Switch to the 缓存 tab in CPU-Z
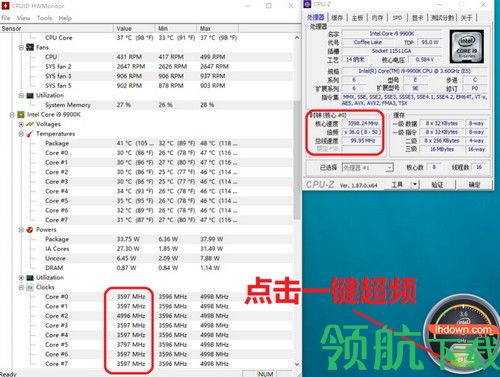The height and width of the screenshot is (377, 500). (337, 18)
